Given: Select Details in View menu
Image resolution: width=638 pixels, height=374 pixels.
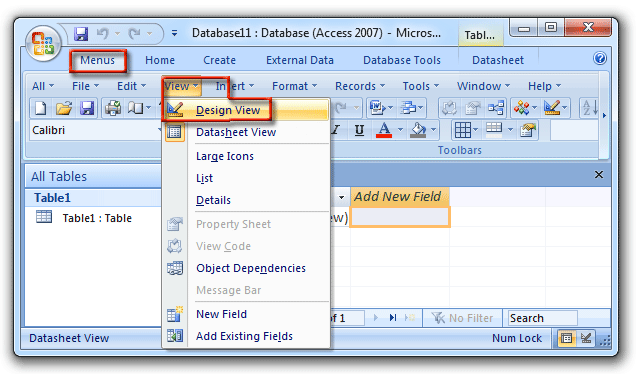Looking at the screenshot, I should (246, 200).
